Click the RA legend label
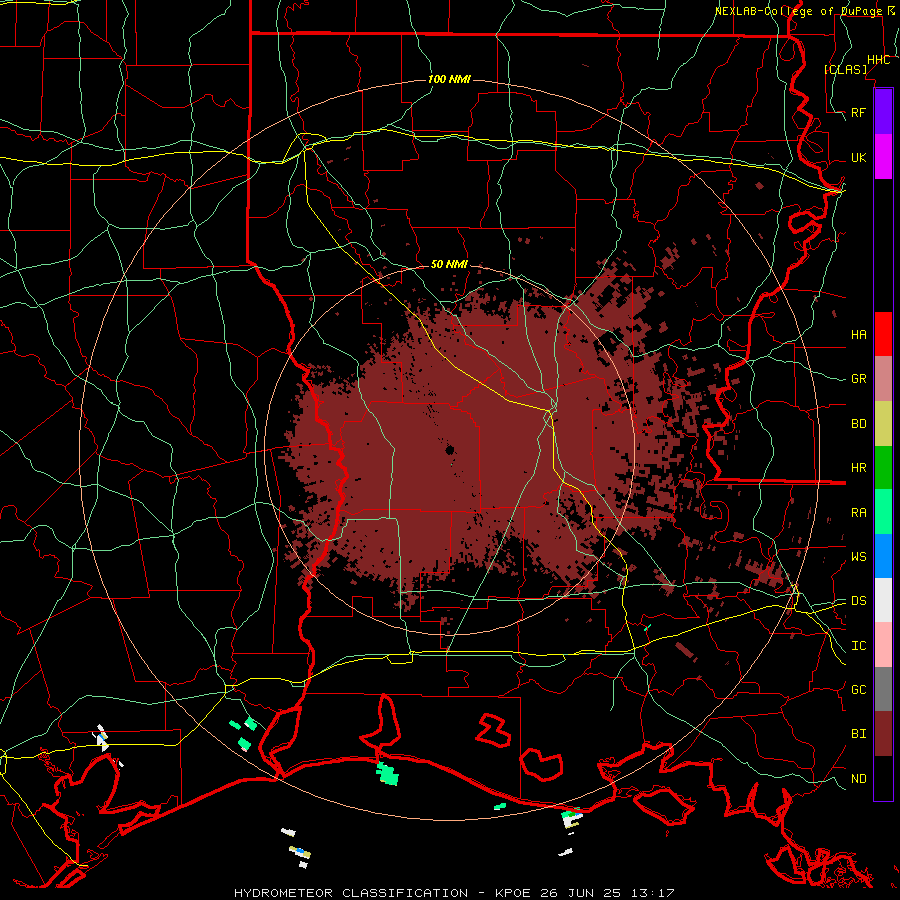The height and width of the screenshot is (900, 900). (x=858, y=513)
